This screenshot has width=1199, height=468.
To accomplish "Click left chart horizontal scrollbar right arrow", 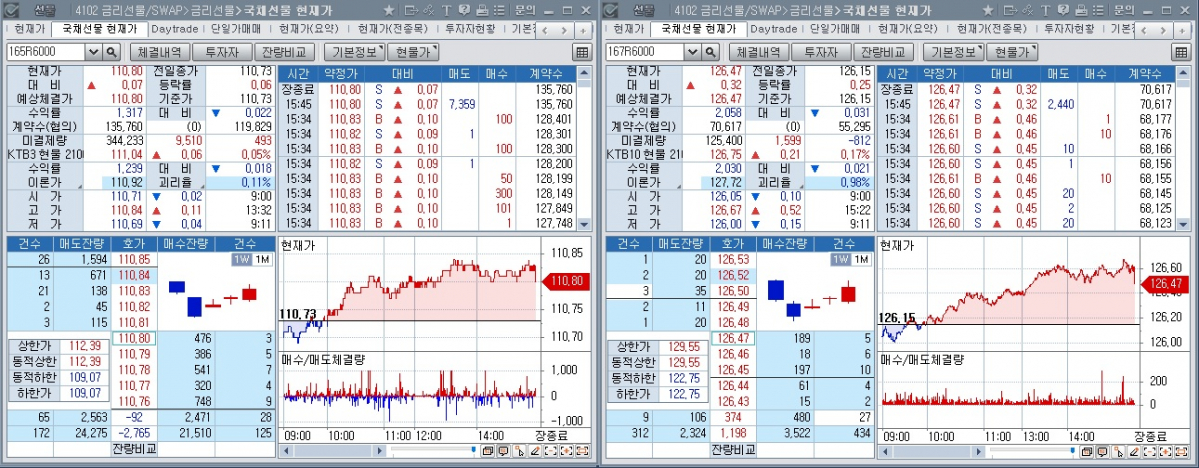I will click(x=380, y=450).
